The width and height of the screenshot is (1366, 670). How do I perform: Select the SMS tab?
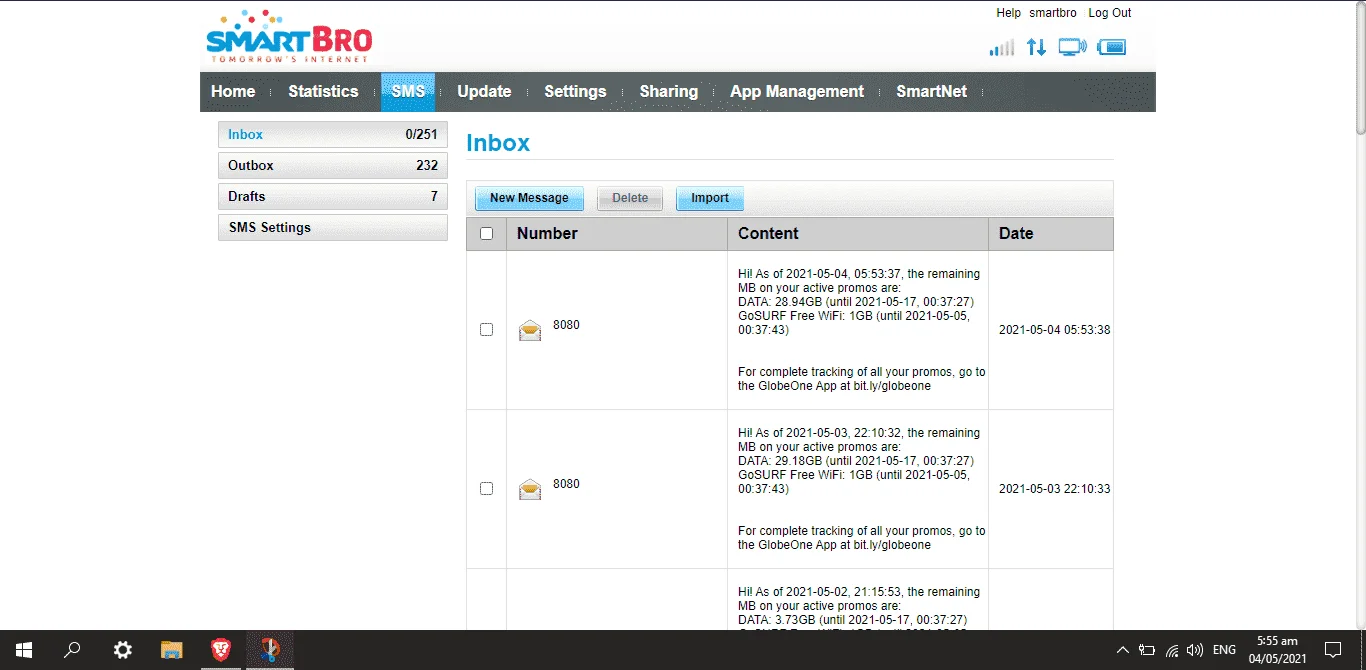(408, 91)
